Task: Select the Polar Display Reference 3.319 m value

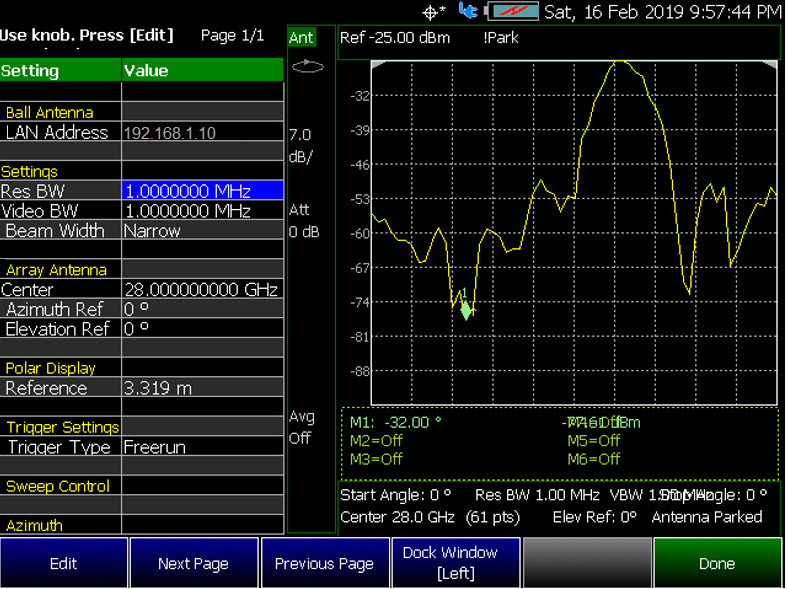Action: pyautogui.click(x=203, y=388)
